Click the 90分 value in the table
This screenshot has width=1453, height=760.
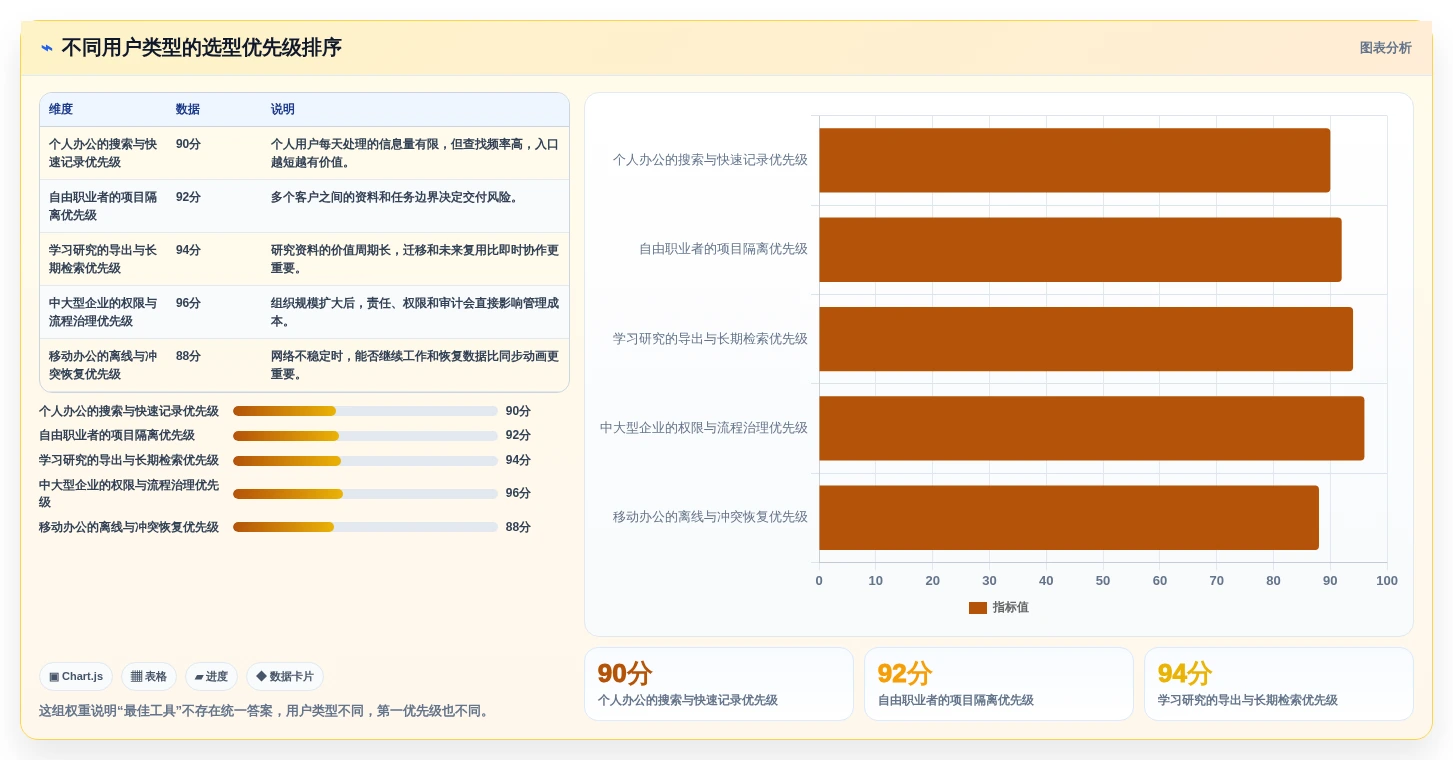(188, 144)
